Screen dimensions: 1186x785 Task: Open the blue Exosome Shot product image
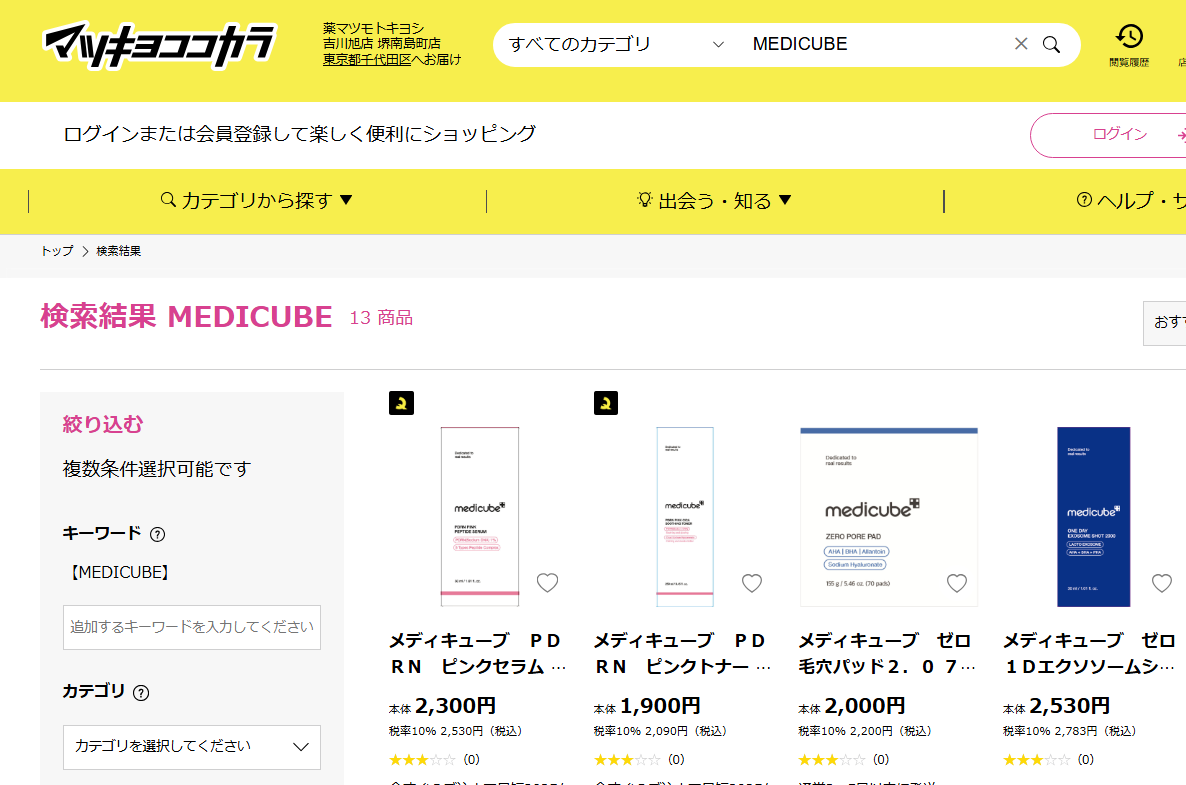coord(1094,517)
